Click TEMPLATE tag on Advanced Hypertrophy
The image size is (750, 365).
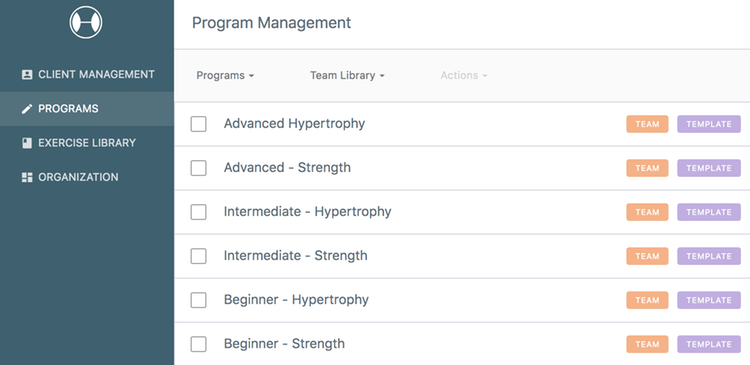[709, 124]
